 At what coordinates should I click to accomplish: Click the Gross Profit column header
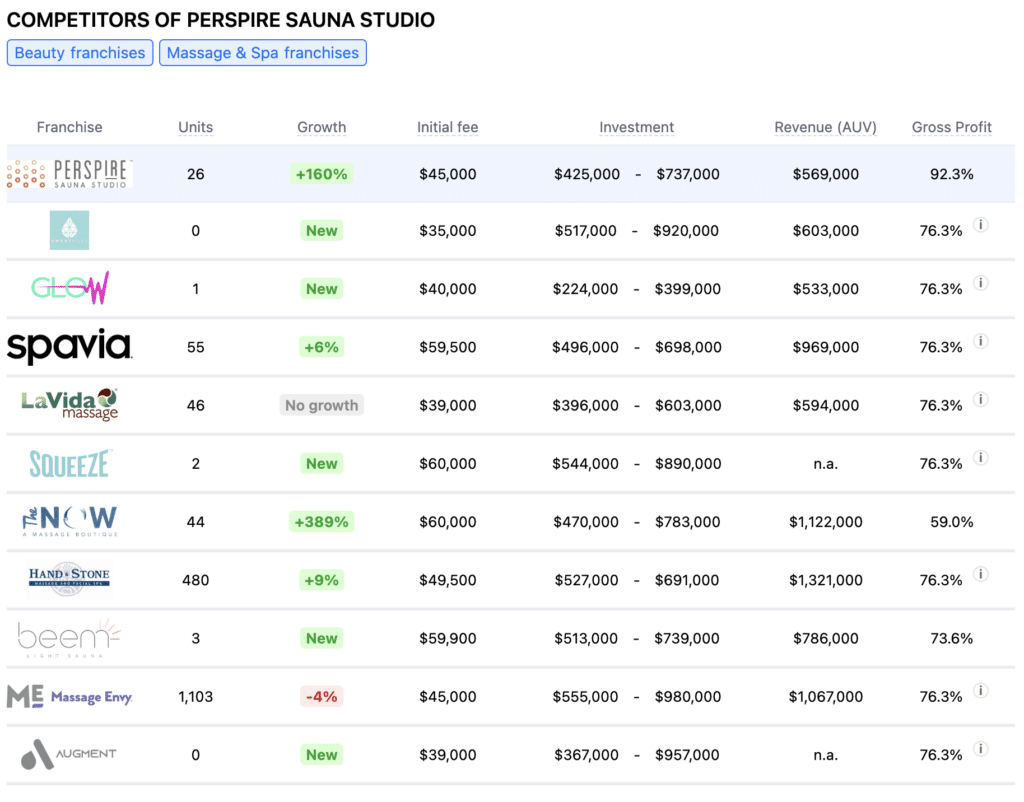click(x=952, y=127)
